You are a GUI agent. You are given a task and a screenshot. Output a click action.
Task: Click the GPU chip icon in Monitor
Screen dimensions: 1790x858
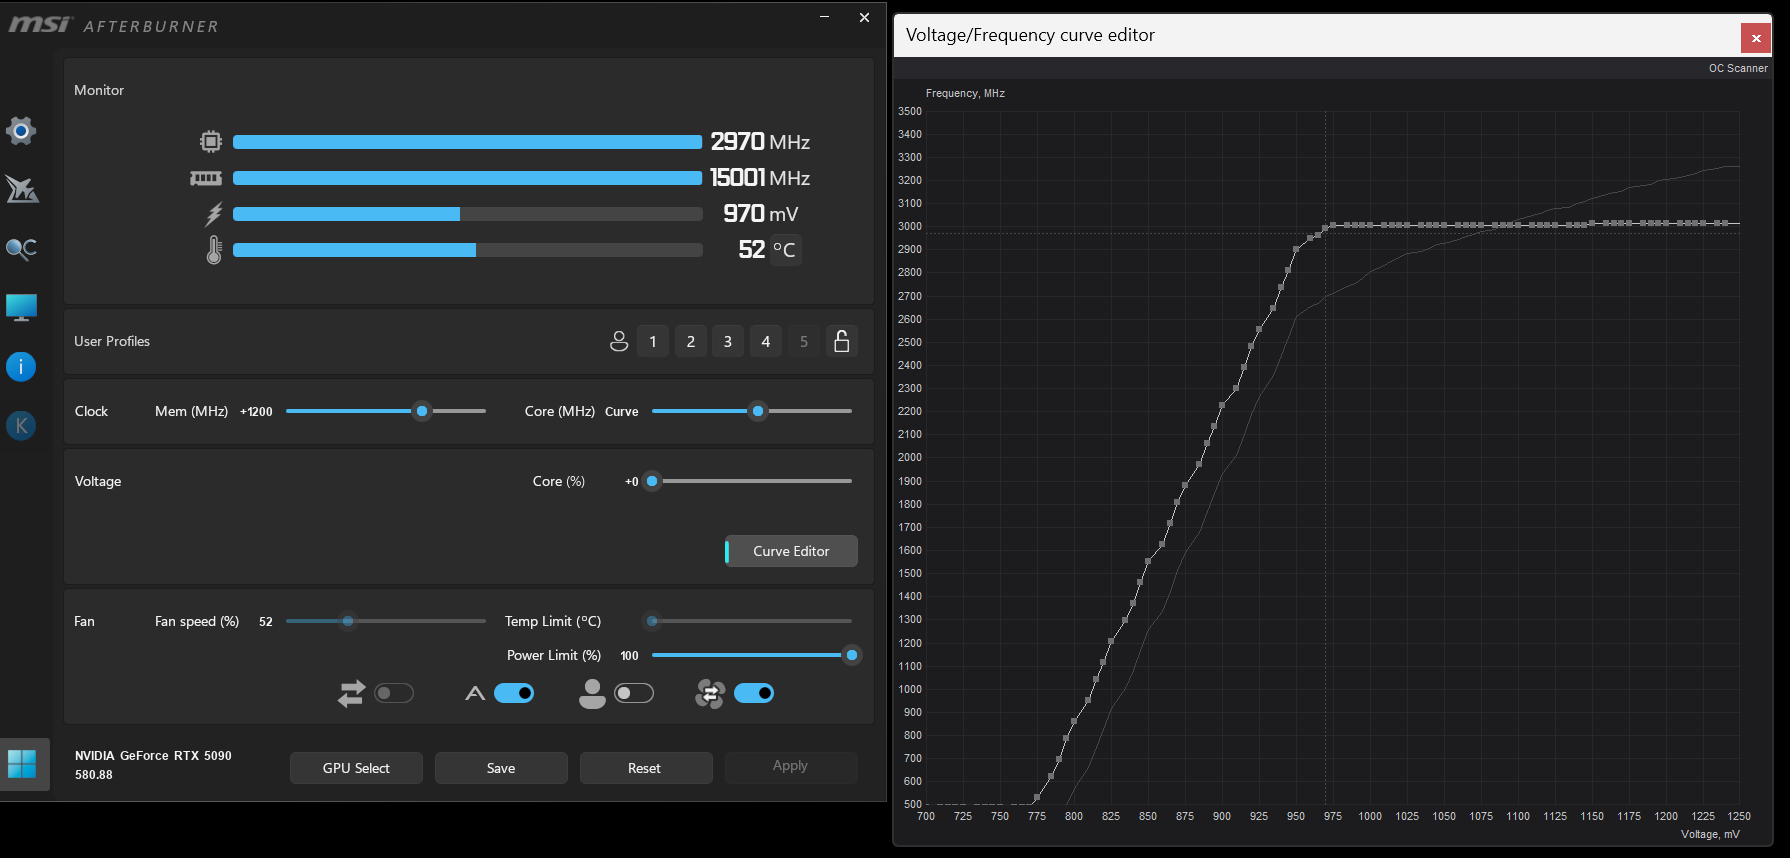(210, 142)
